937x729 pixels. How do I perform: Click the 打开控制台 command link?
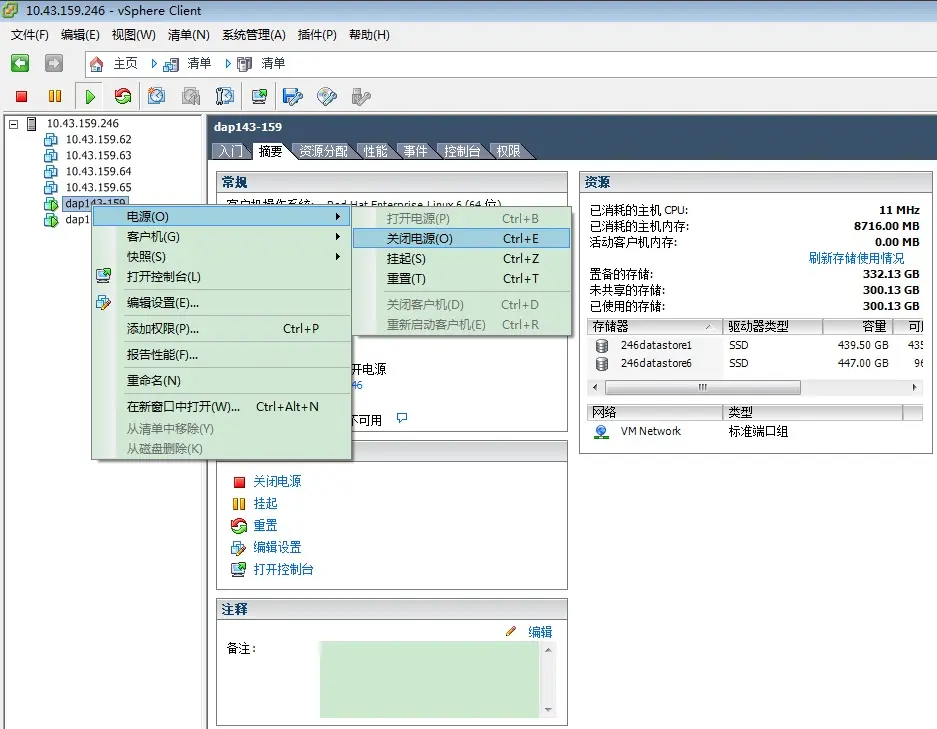(283, 569)
